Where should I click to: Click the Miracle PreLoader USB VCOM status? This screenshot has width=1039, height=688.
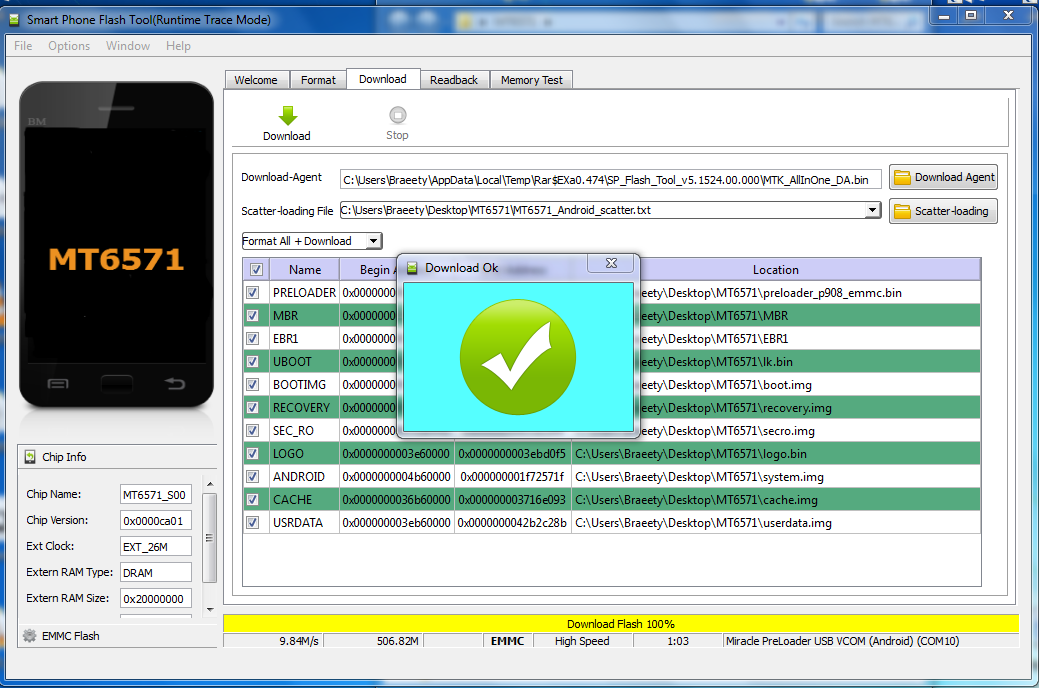tap(870, 641)
